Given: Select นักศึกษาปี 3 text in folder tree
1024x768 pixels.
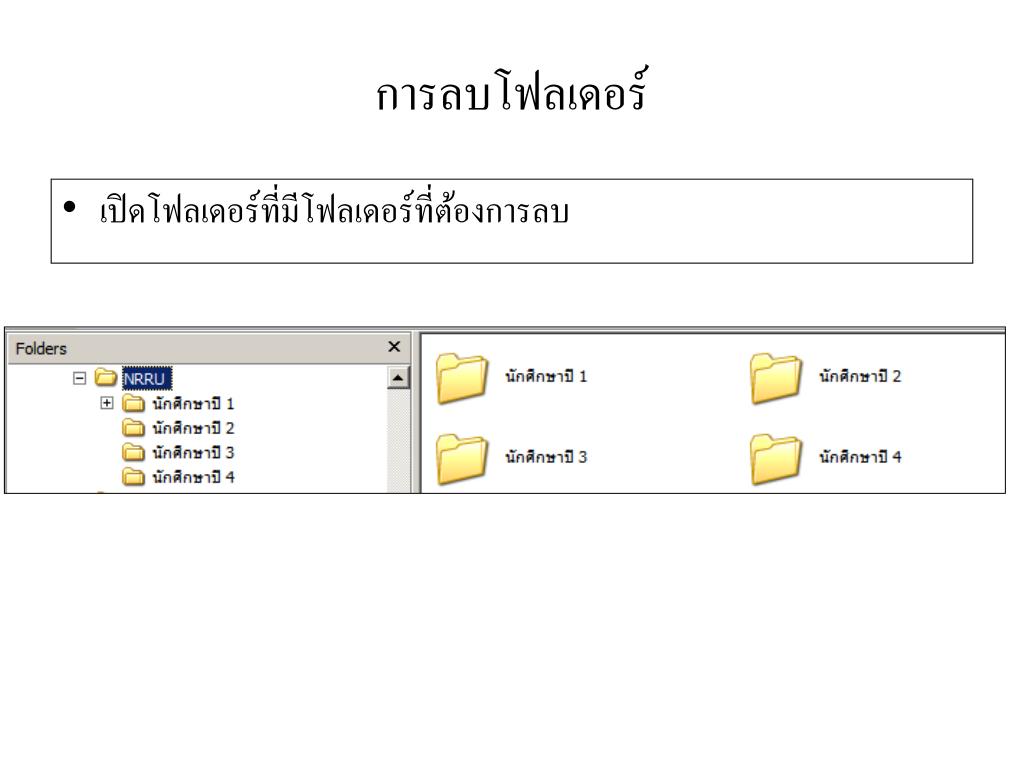Looking at the screenshot, I should point(193,453).
